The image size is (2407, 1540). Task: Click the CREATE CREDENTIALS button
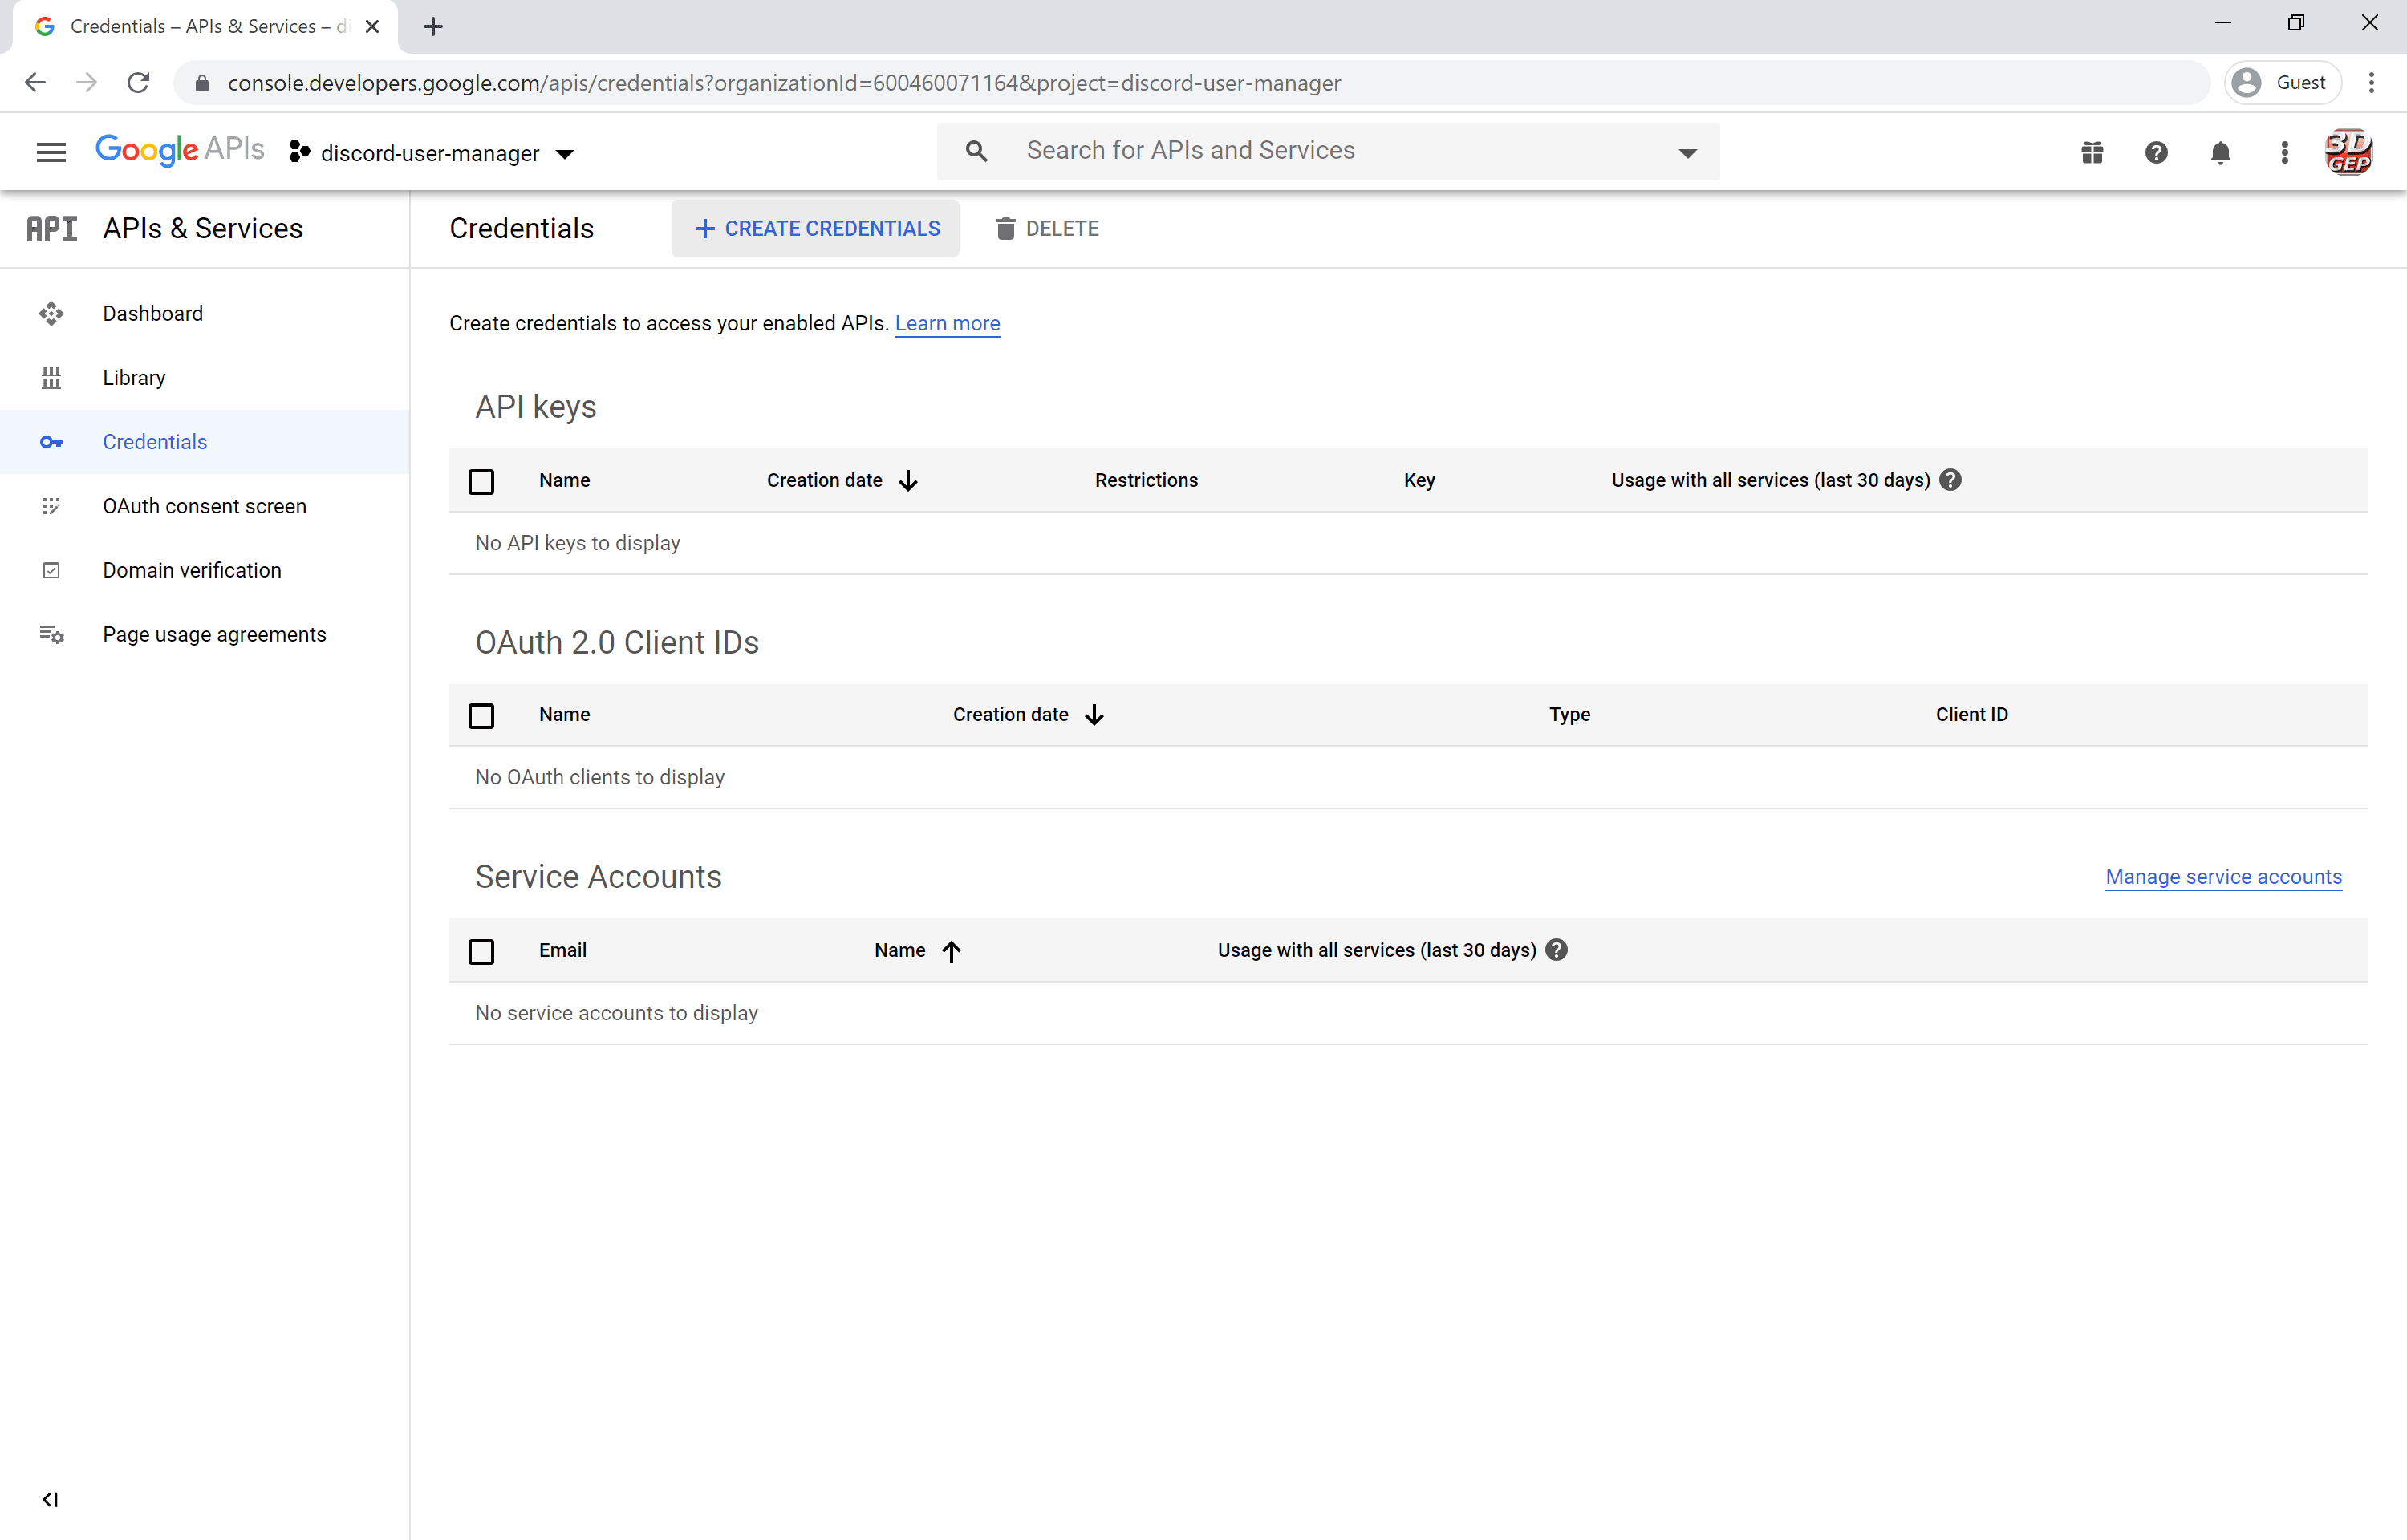[816, 228]
